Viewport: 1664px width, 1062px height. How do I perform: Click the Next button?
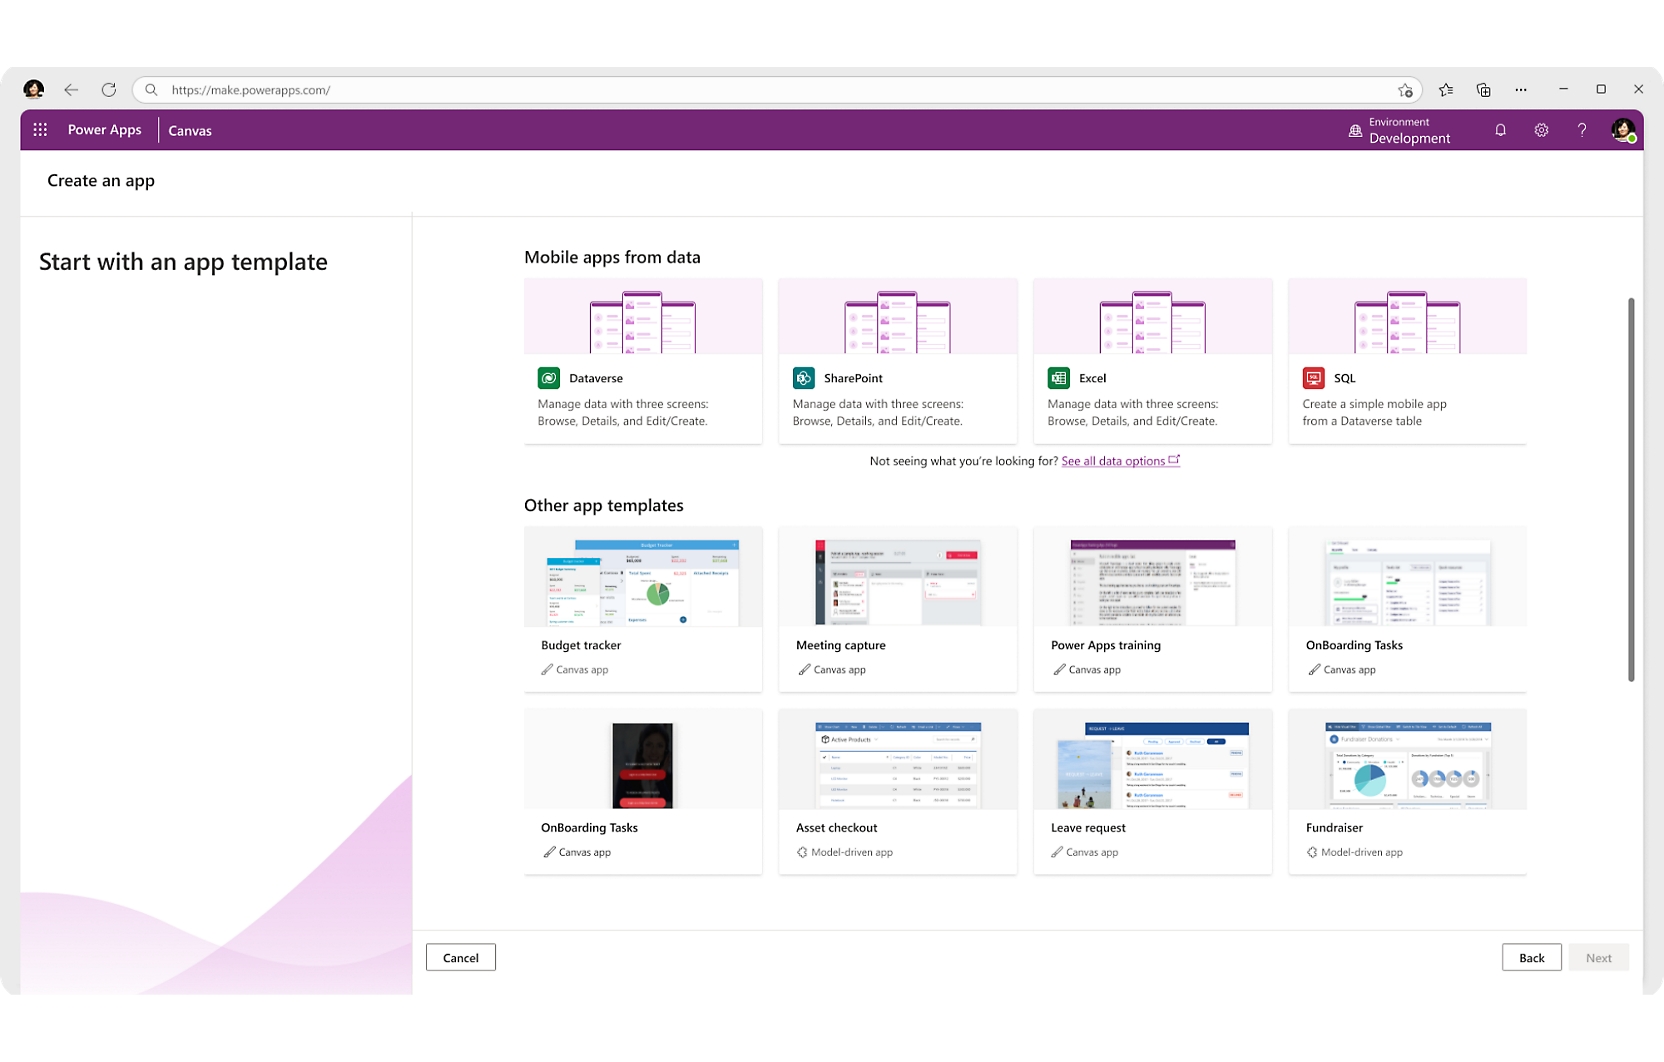click(1598, 958)
